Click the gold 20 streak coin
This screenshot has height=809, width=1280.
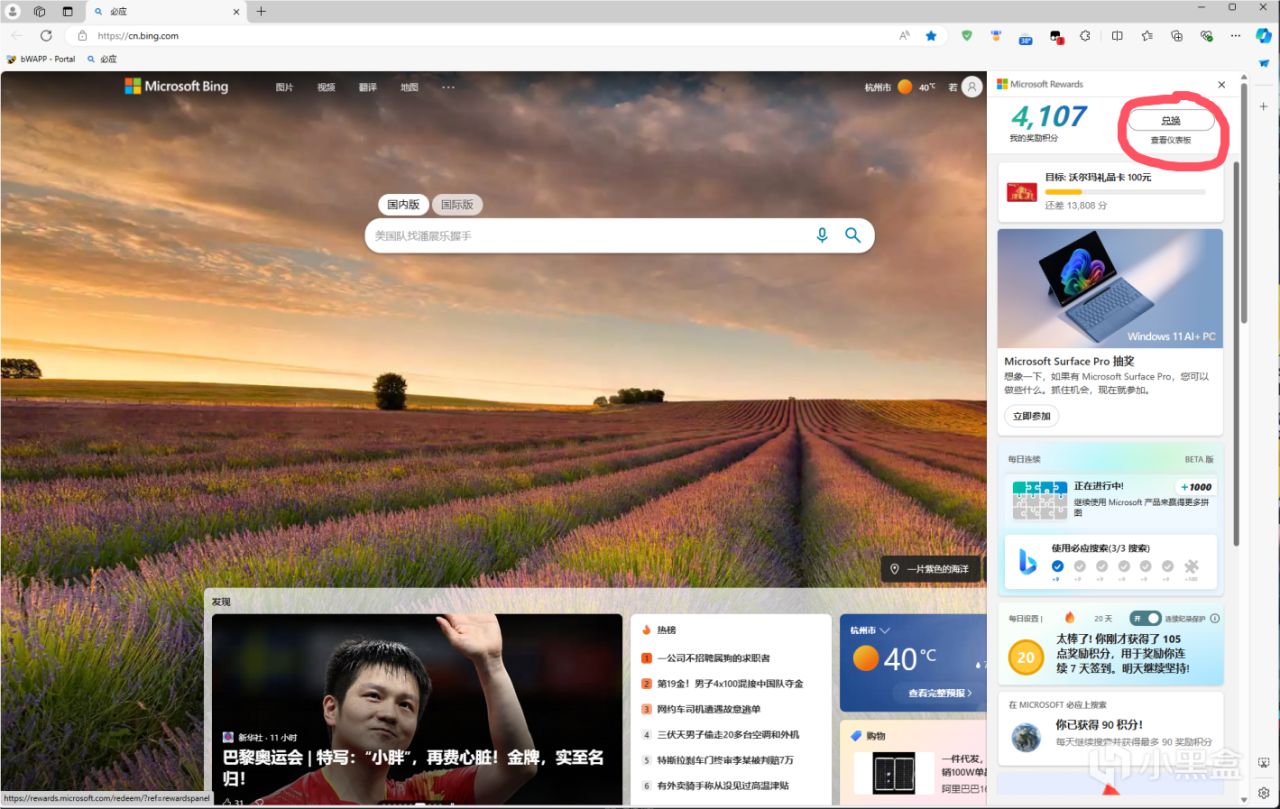(1025, 657)
